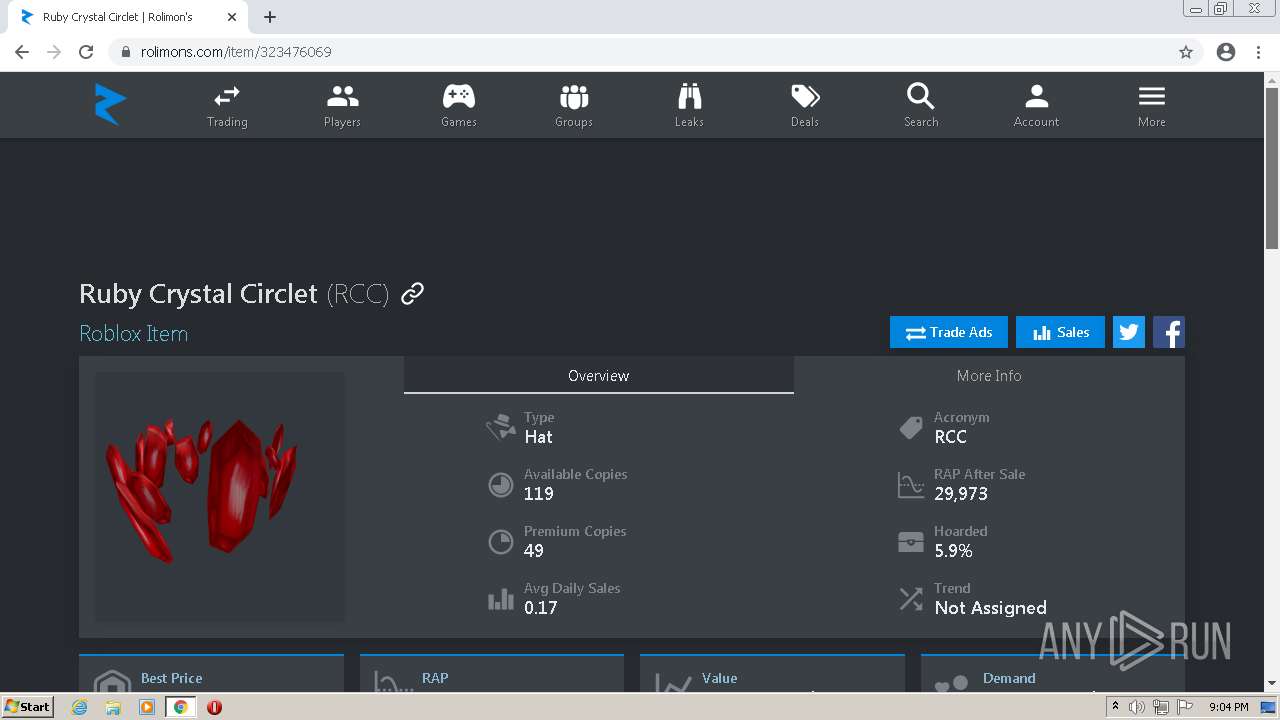Open the system tray volume icon
Viewport: 1280px width, 720px height.
point(1137,707)
